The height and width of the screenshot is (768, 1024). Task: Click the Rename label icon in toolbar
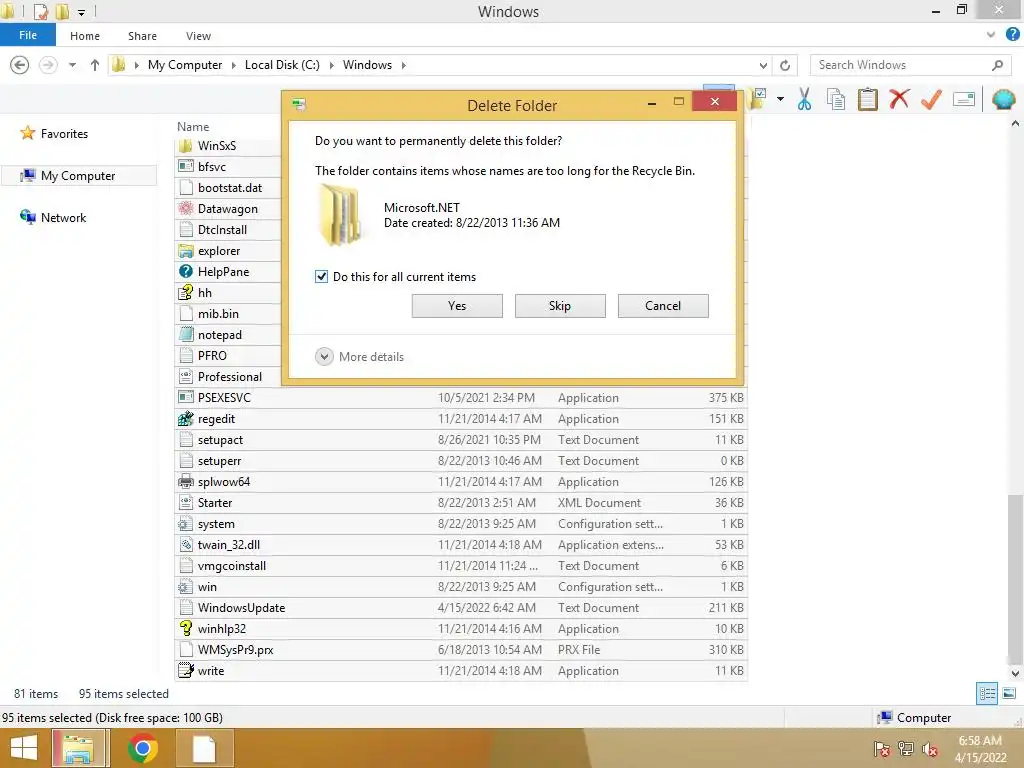964,99
